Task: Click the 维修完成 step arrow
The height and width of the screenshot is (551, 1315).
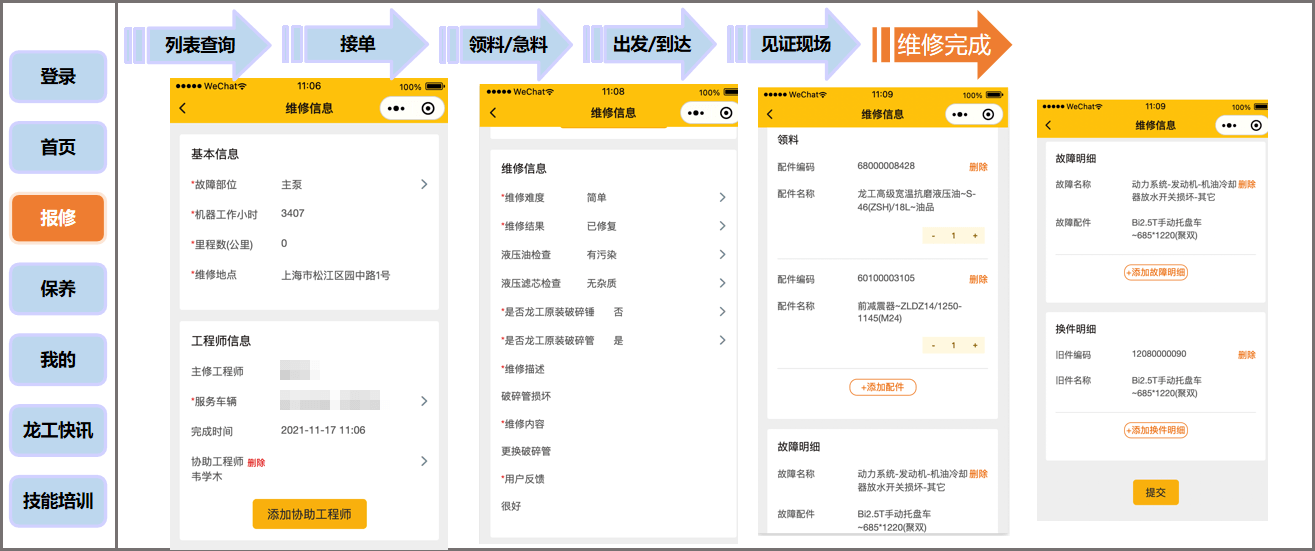Action: tap(944, 45)
